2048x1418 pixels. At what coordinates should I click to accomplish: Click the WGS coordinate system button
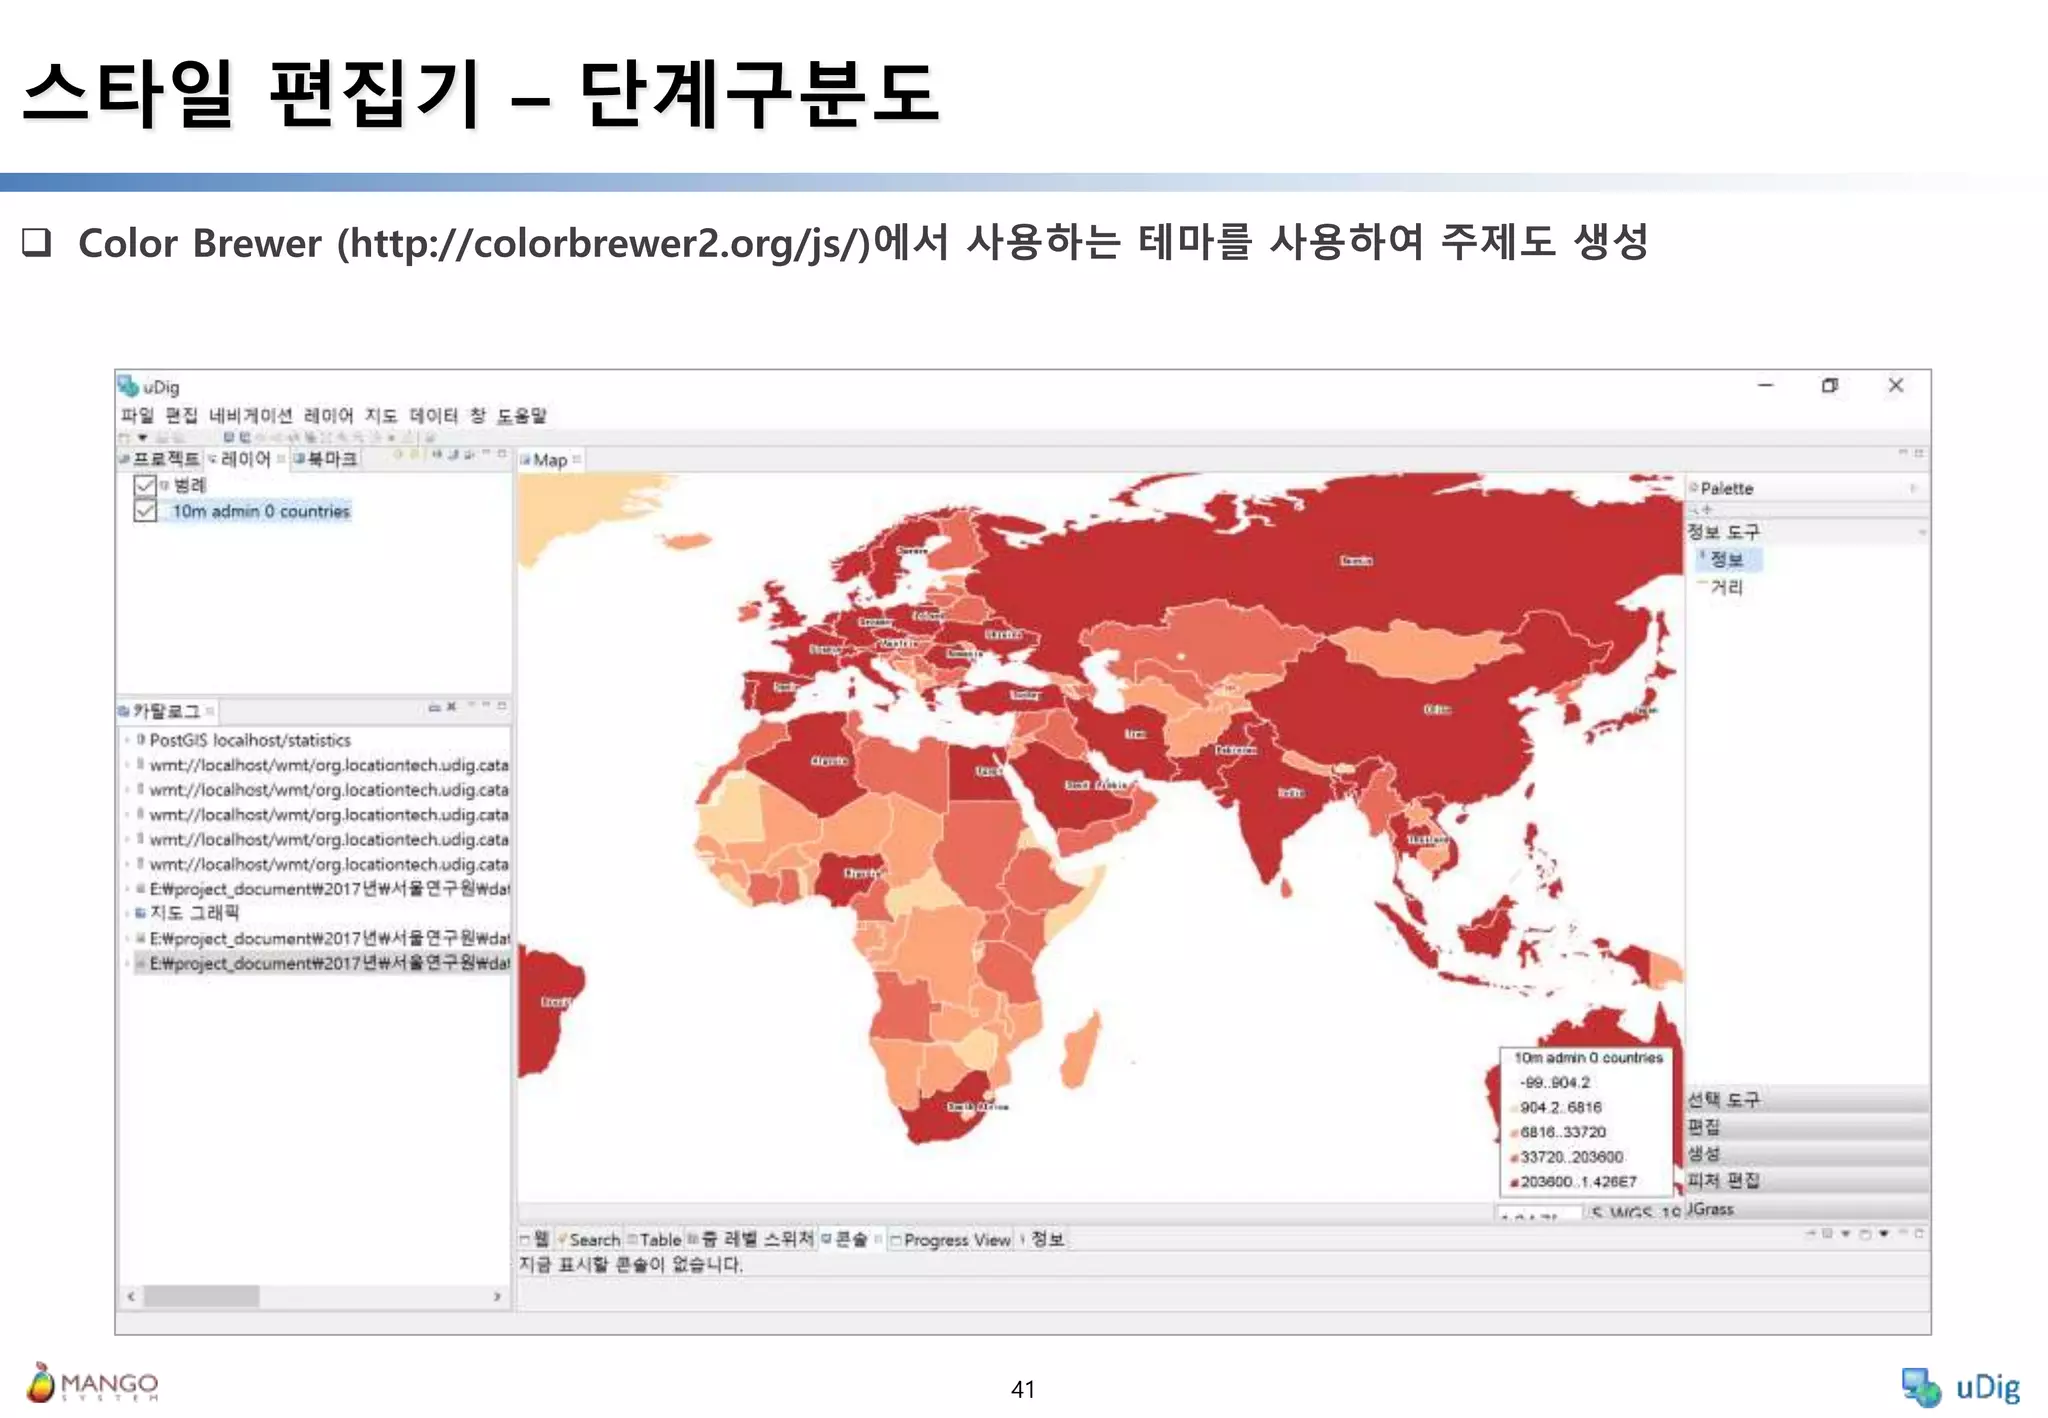[x=1635, y=1213]
